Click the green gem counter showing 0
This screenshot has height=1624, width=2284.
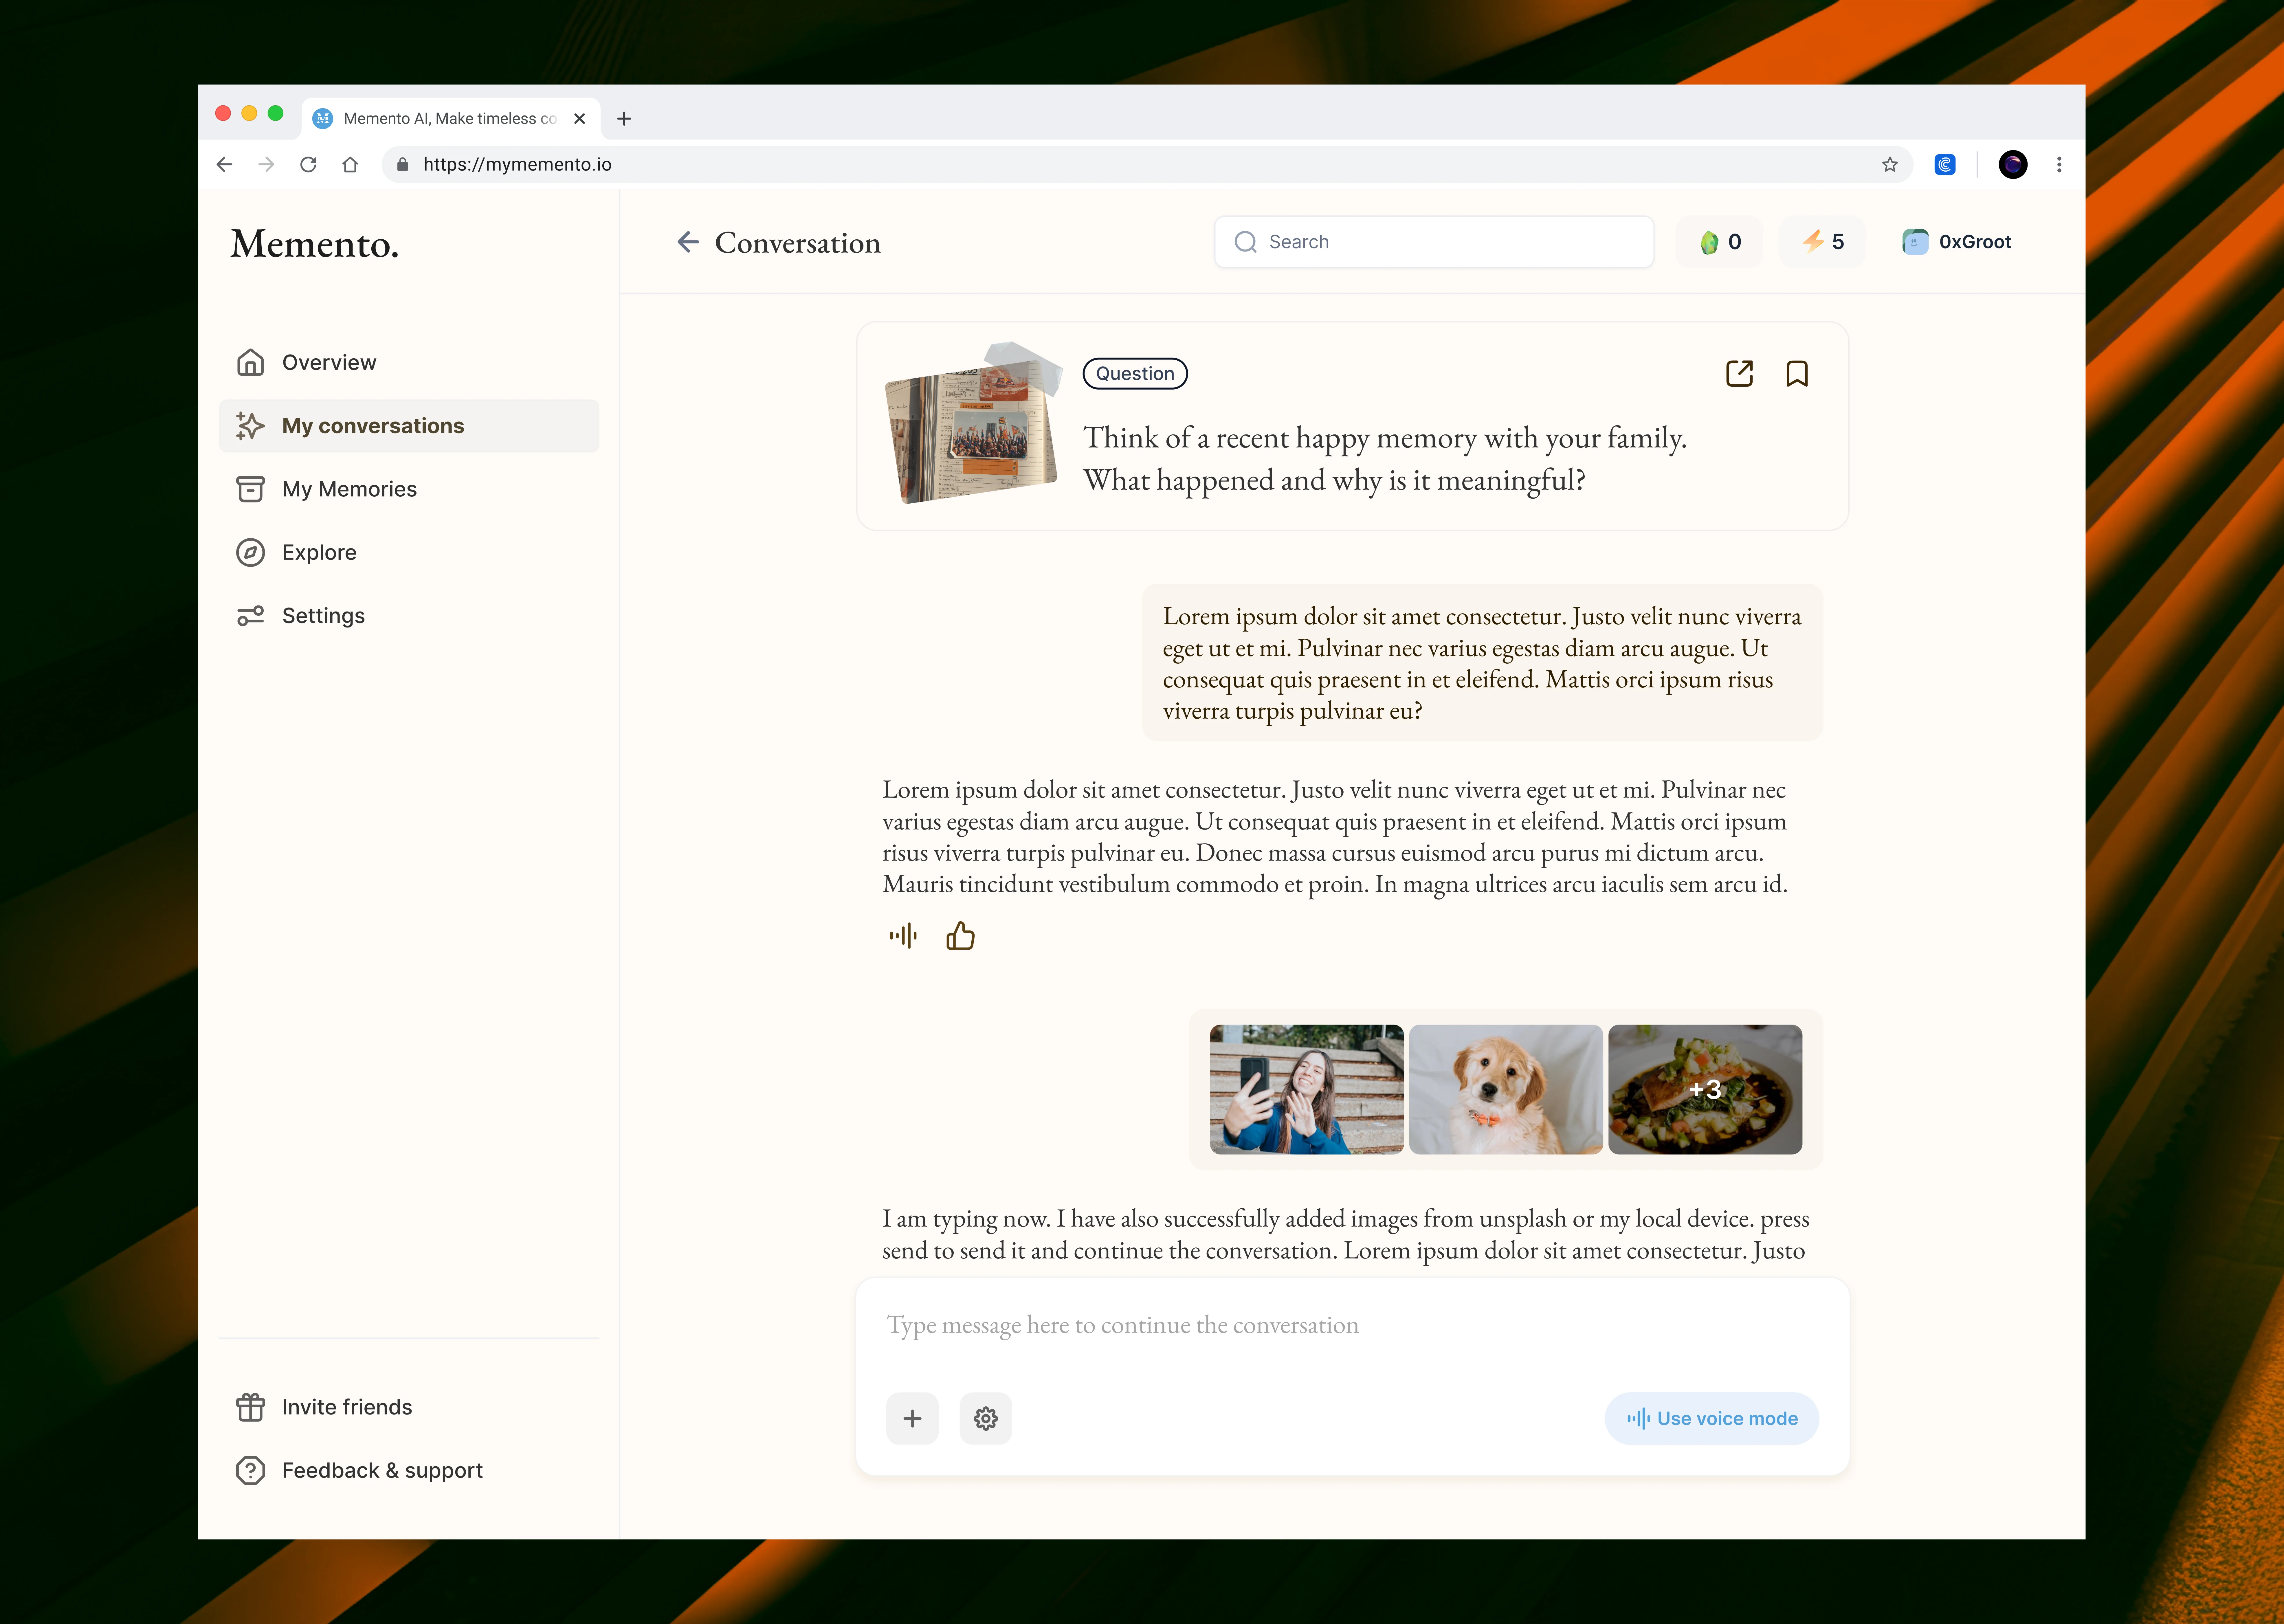click(1720, 242)
